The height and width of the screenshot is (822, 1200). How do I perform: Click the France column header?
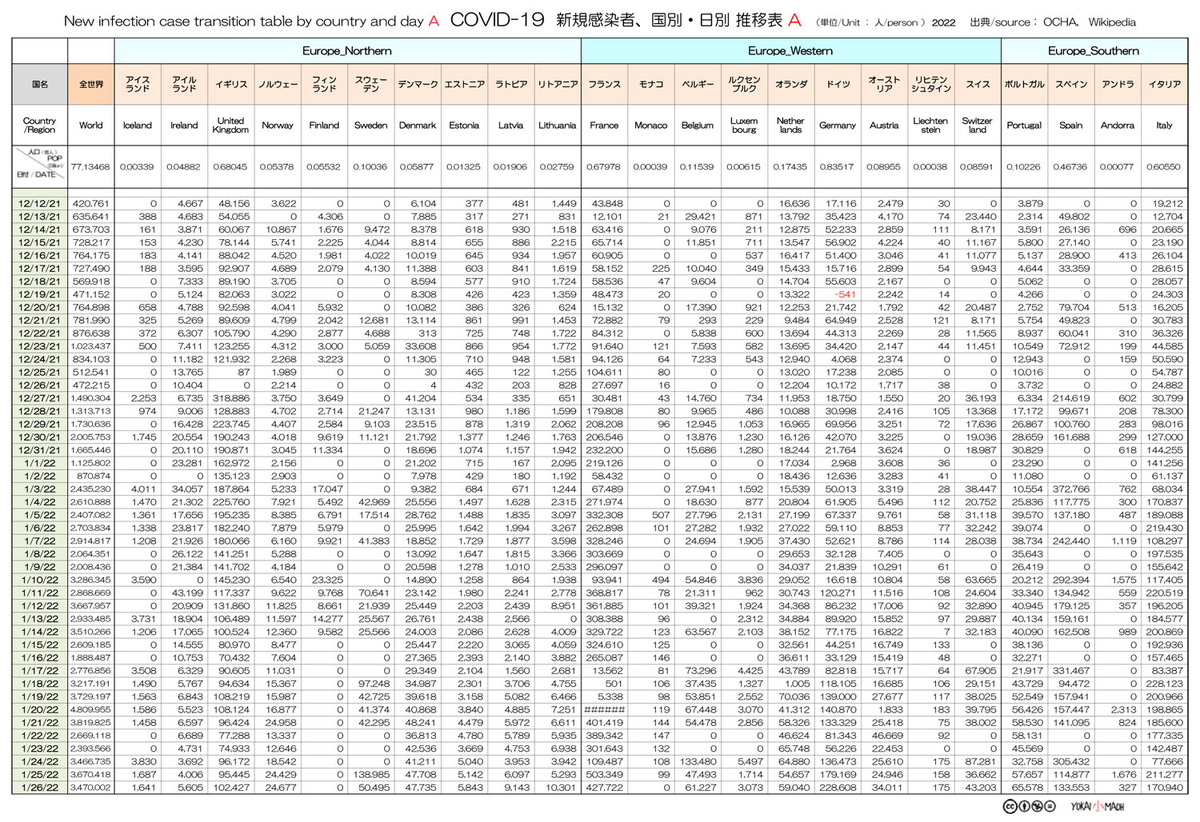tap(604, 126)
